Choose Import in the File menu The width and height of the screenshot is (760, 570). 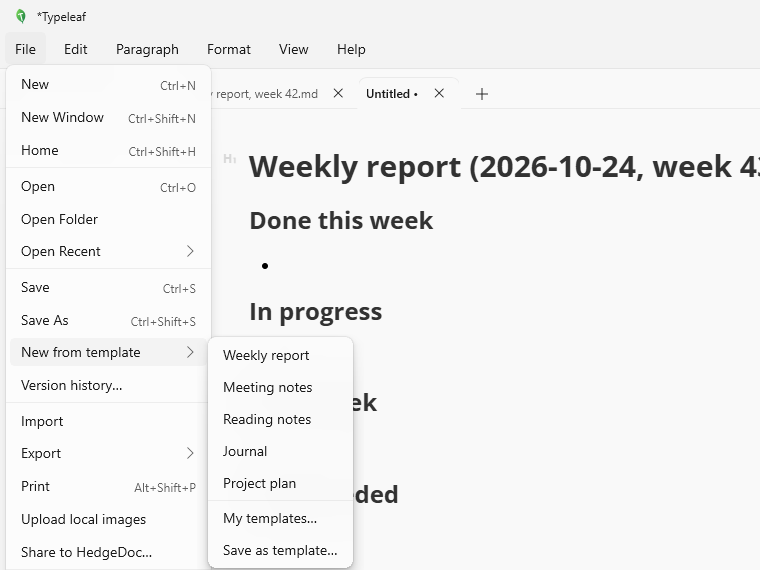109,421
